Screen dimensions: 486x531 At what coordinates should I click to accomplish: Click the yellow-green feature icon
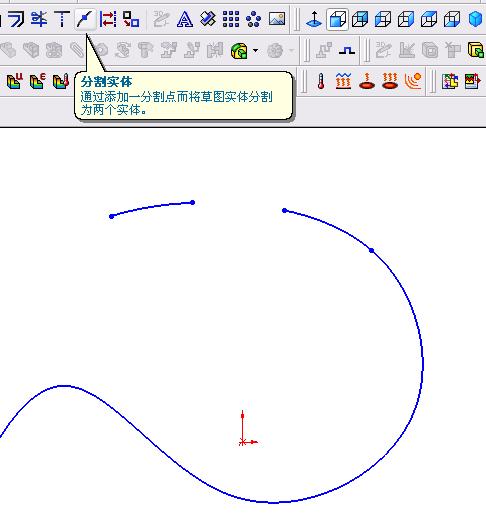click(x=240, y=51)
